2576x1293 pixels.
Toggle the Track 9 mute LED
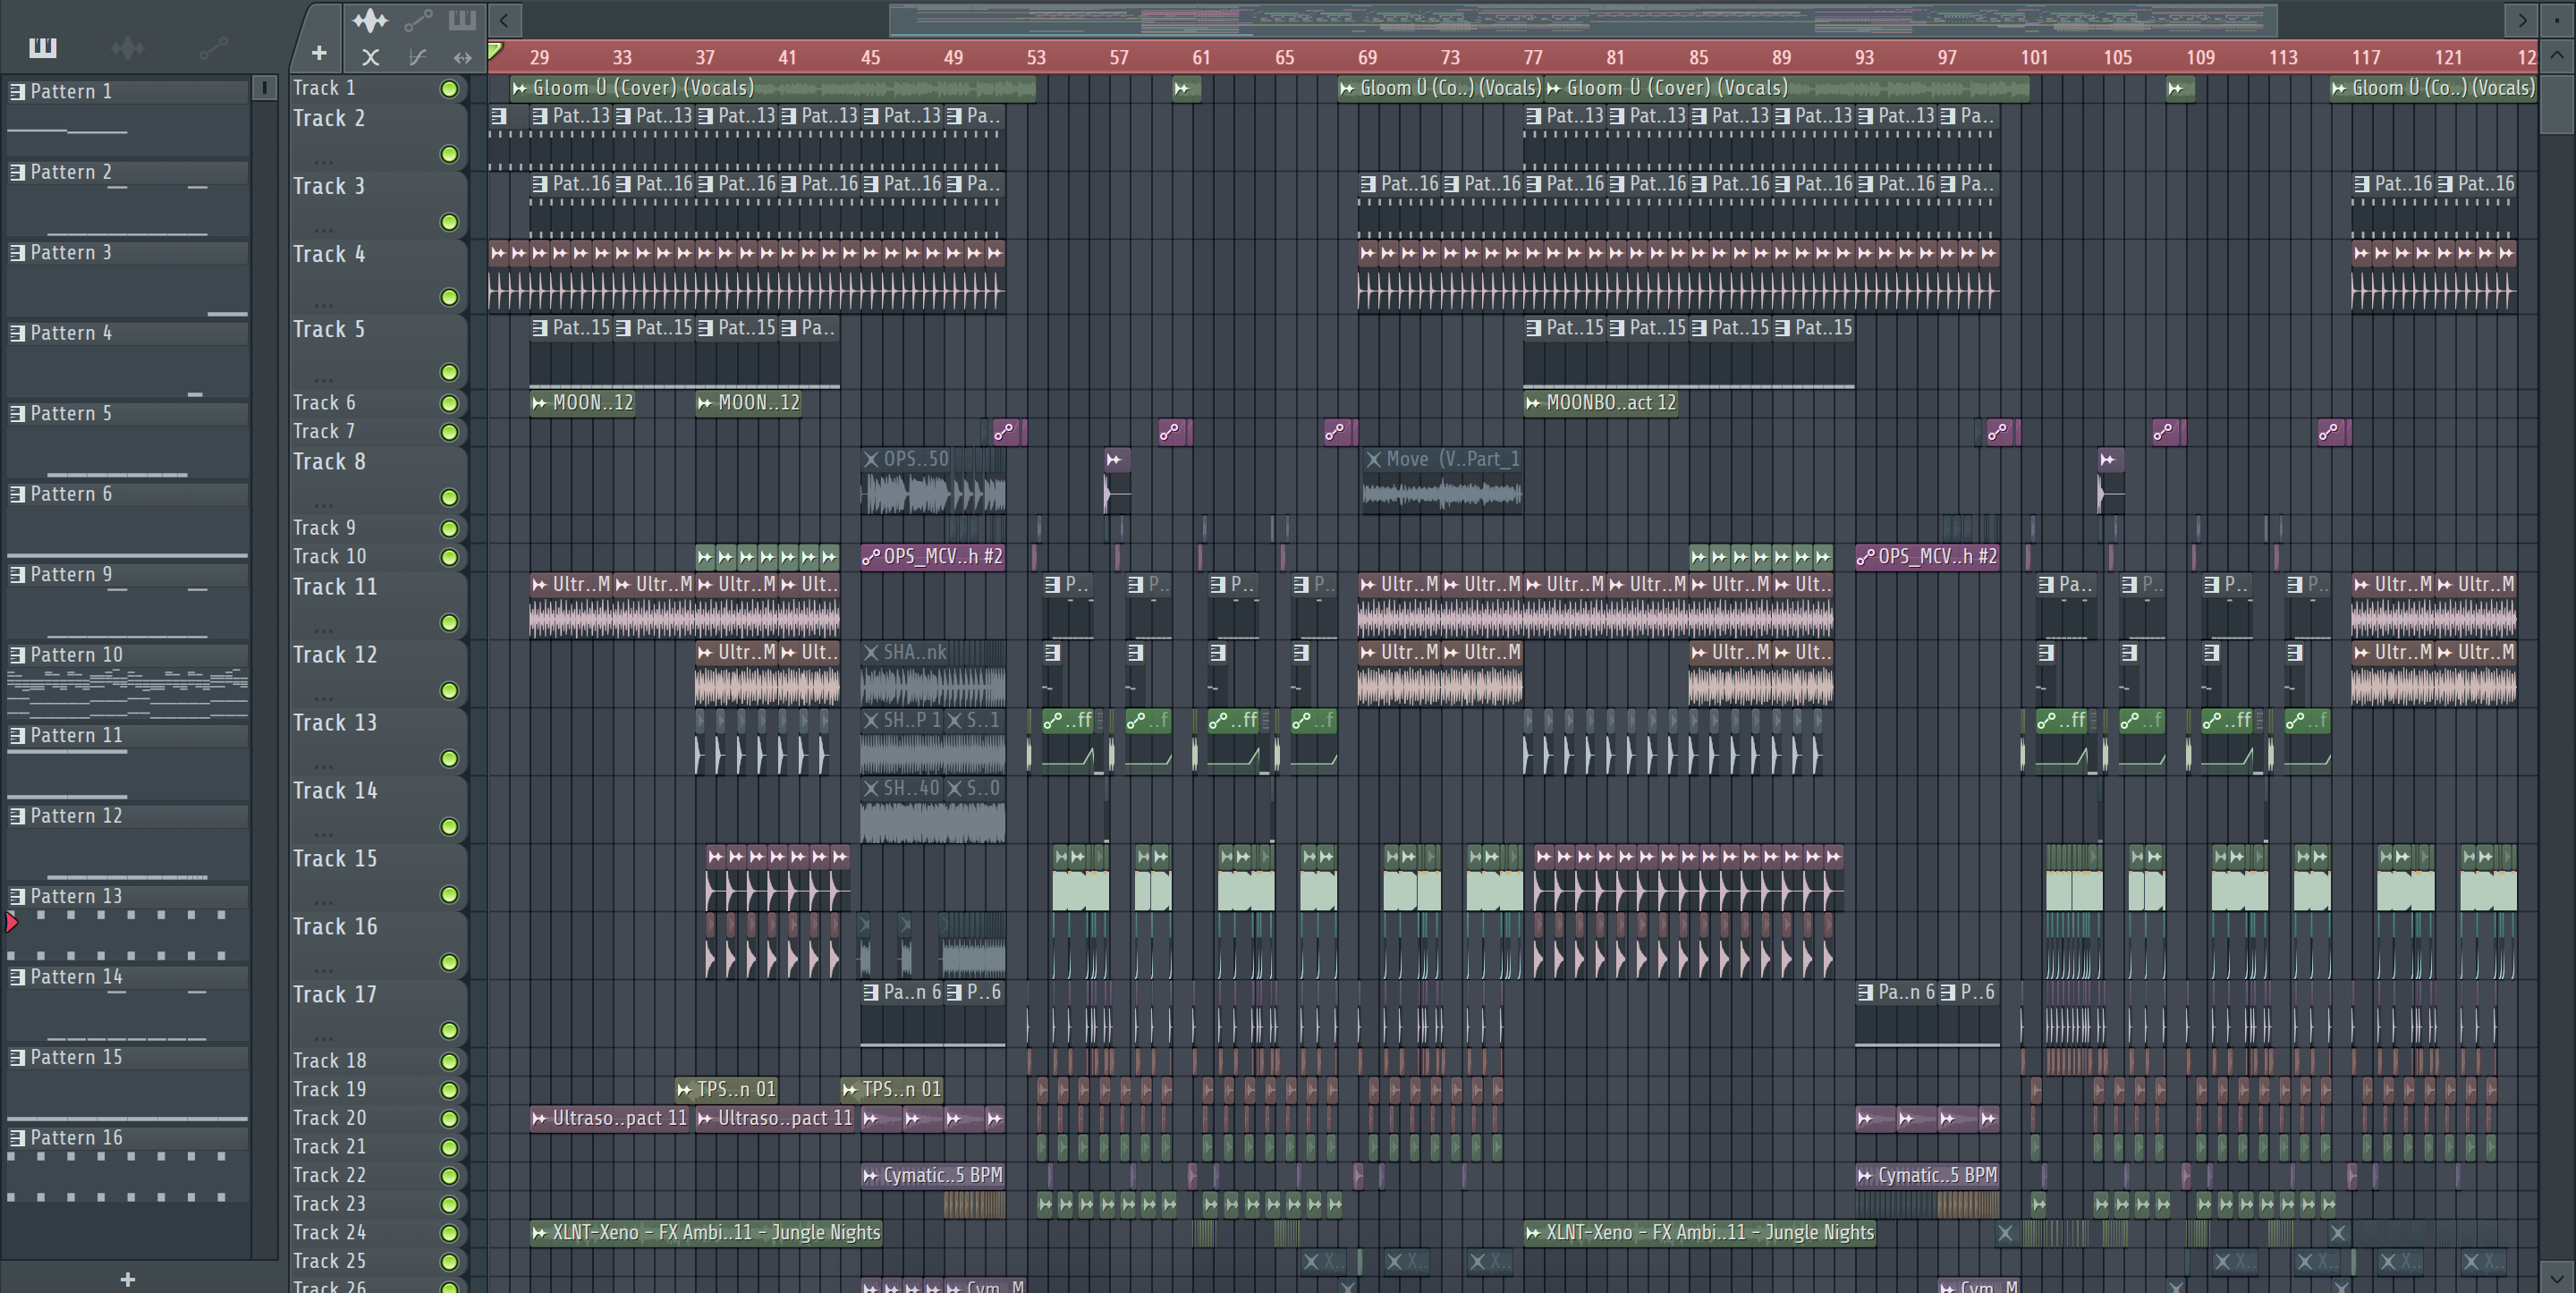point(450,528)
